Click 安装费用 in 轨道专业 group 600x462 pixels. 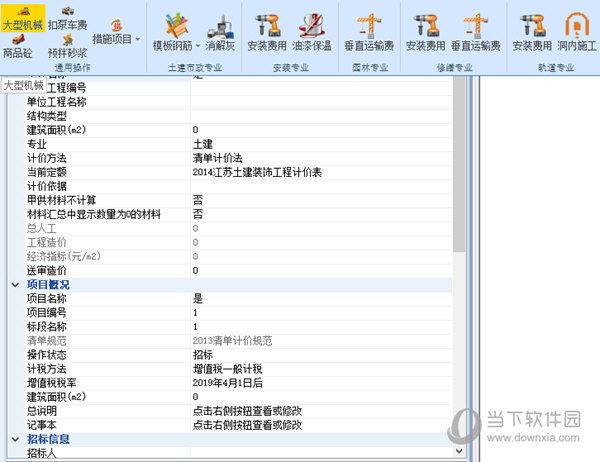point(532,32)
